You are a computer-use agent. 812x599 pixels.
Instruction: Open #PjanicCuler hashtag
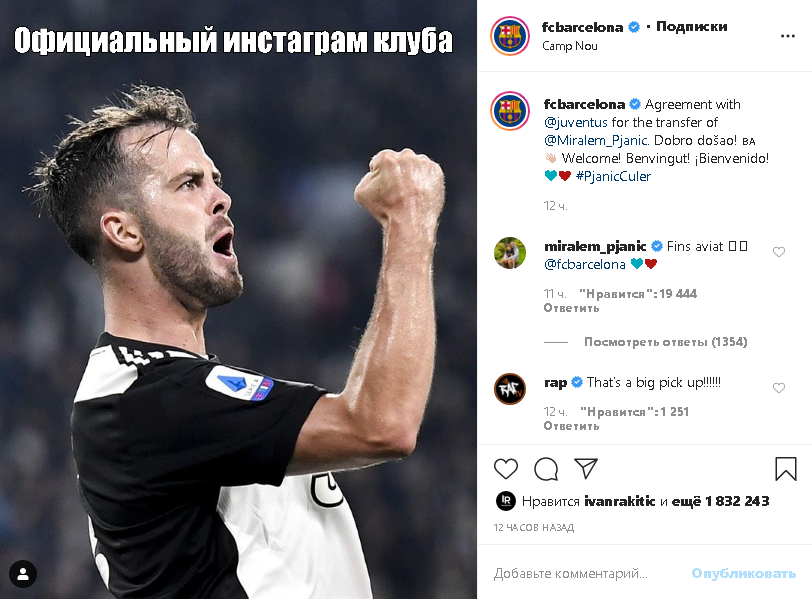click(613, 177)
